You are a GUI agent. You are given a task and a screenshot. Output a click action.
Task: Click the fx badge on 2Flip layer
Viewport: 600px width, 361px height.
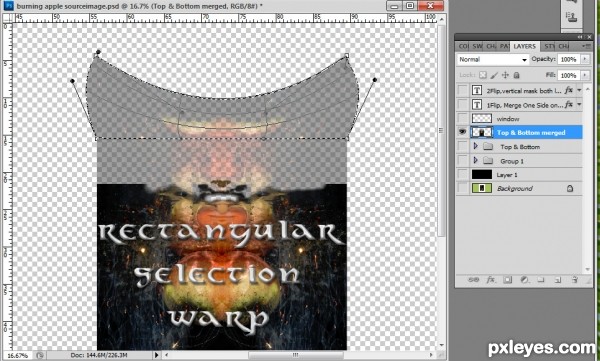pyautogui.click(x=569, y=90)
